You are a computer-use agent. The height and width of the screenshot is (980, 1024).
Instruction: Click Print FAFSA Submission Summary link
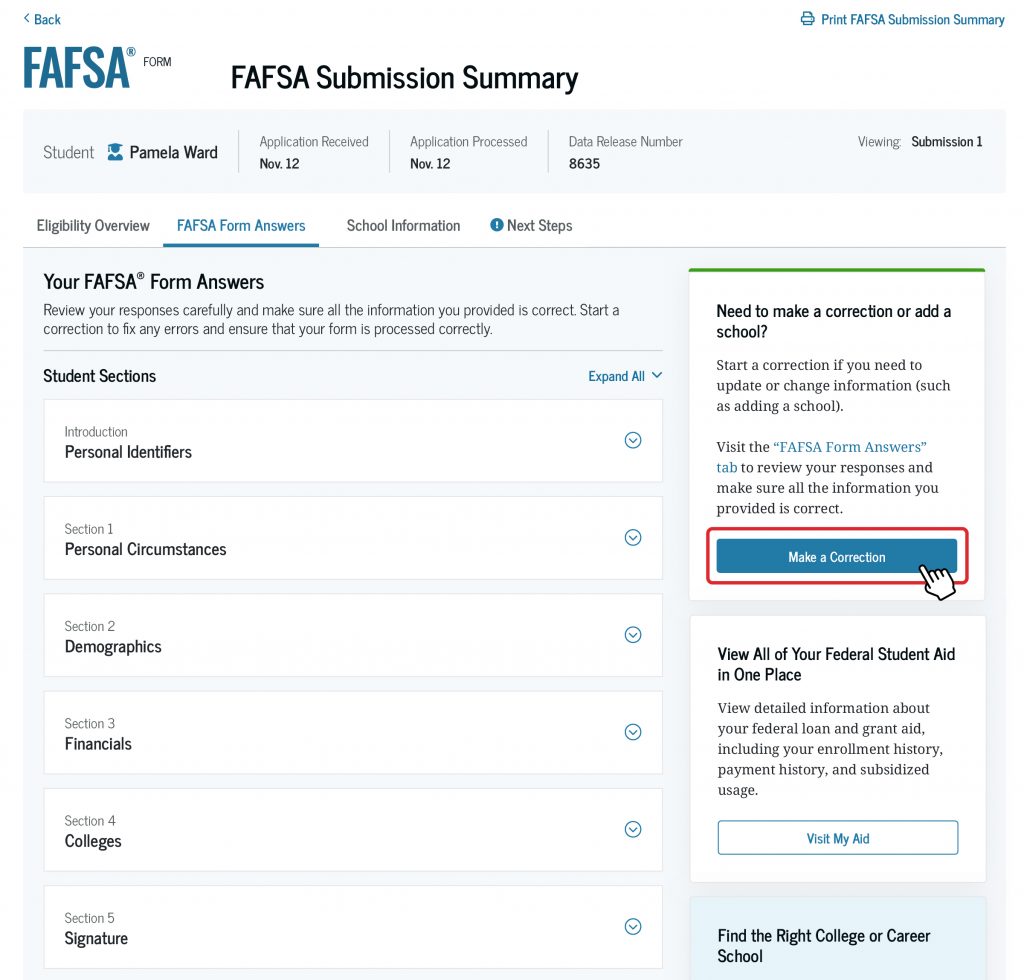coord(912,19)
